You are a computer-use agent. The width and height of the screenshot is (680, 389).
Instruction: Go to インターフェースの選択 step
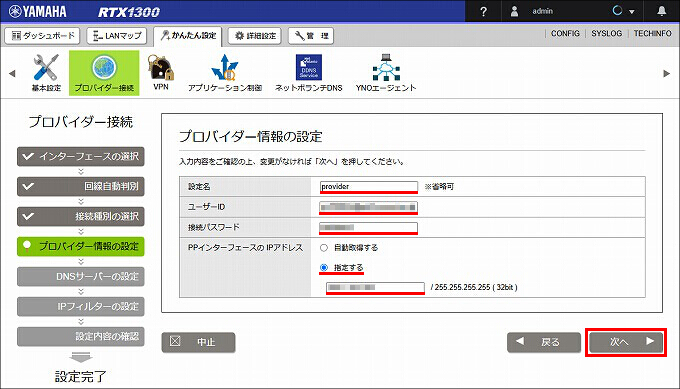pyautogui.click(x=81, y=156)
